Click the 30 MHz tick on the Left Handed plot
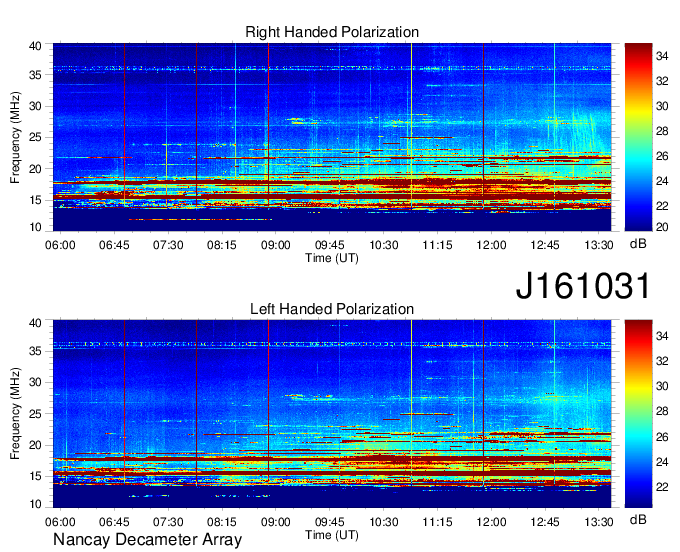680x552 pixels. coord(36,382)
